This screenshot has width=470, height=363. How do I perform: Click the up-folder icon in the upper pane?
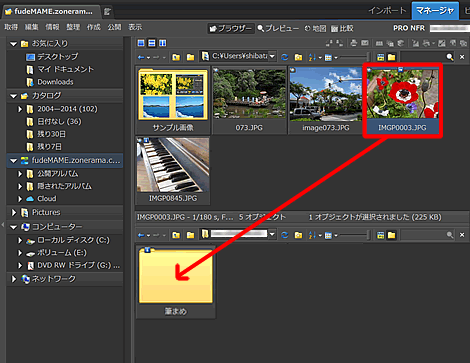click(176, 57)
